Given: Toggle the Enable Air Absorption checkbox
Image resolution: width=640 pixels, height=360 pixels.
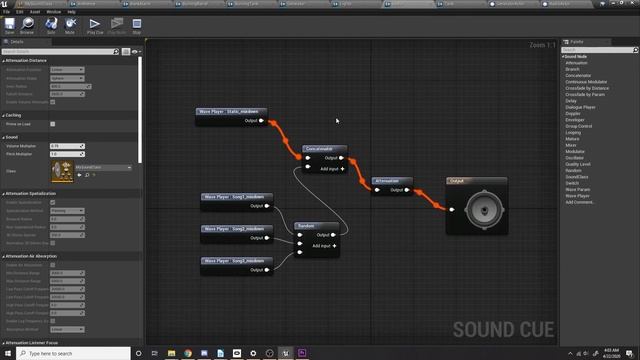Looking at the screenshot, I should [x=53, y=265].
